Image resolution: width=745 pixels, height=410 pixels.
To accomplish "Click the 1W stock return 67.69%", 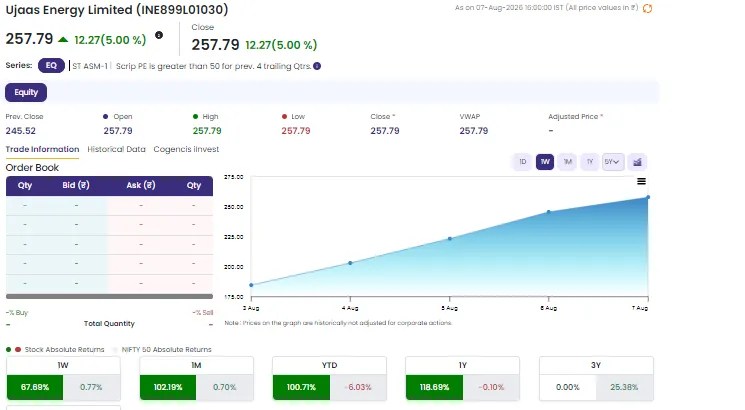I will [x=35, y=387].
